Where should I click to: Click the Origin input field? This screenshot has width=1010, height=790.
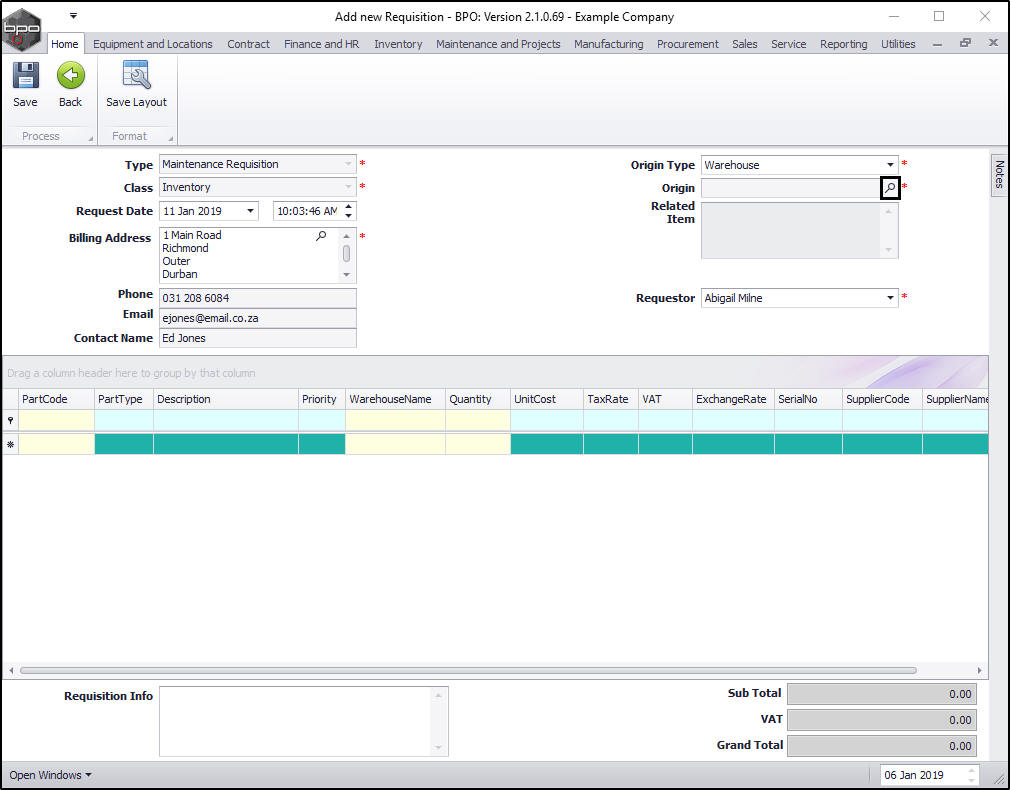(x=791, y=188)
